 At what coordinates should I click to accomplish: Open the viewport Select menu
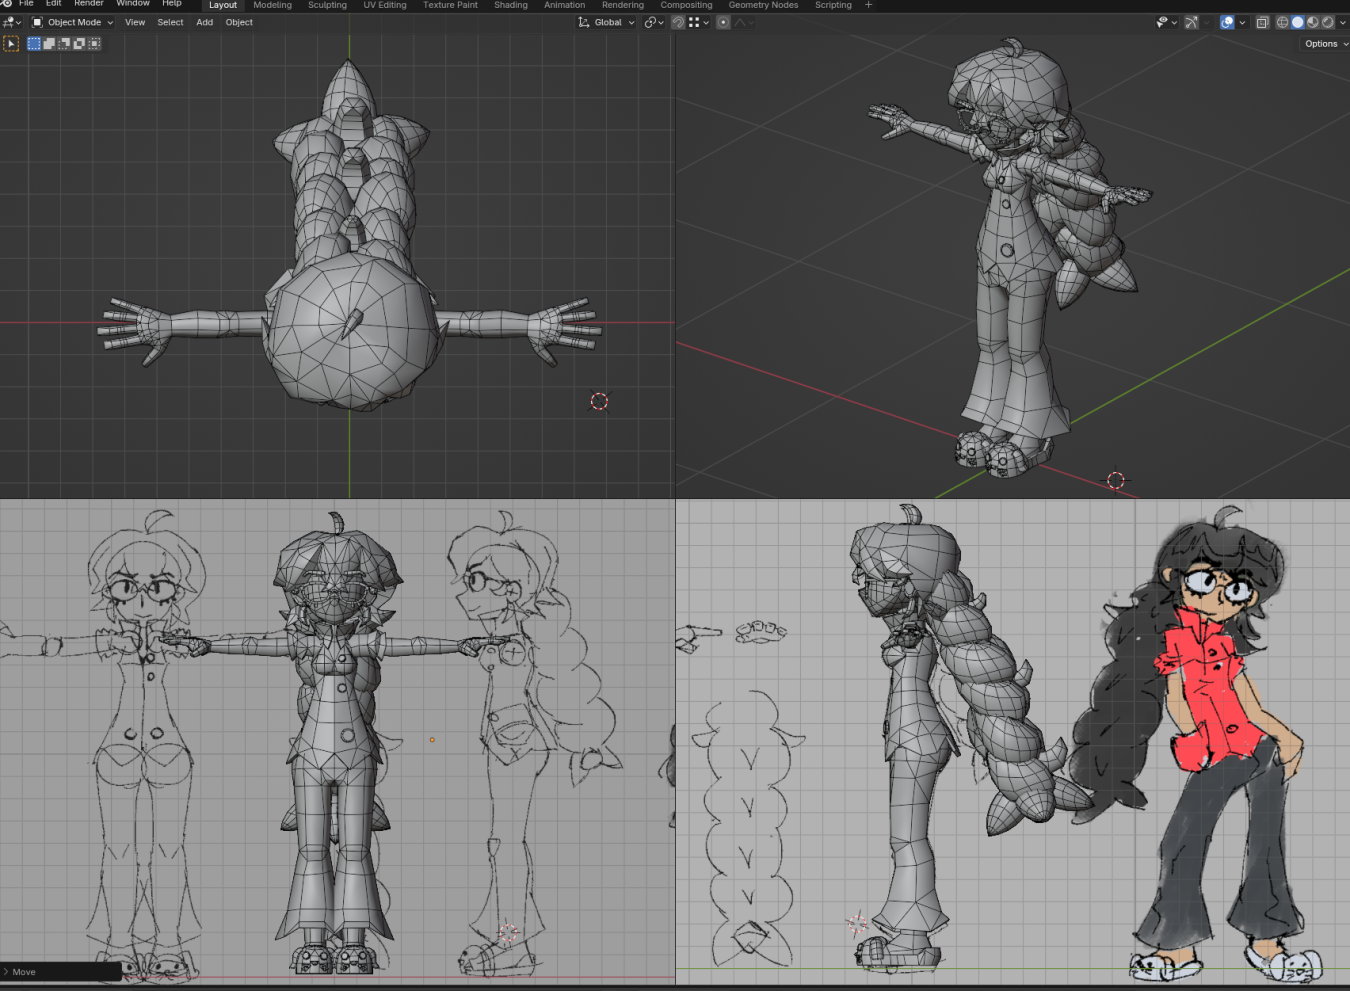[x=170, y=22]
